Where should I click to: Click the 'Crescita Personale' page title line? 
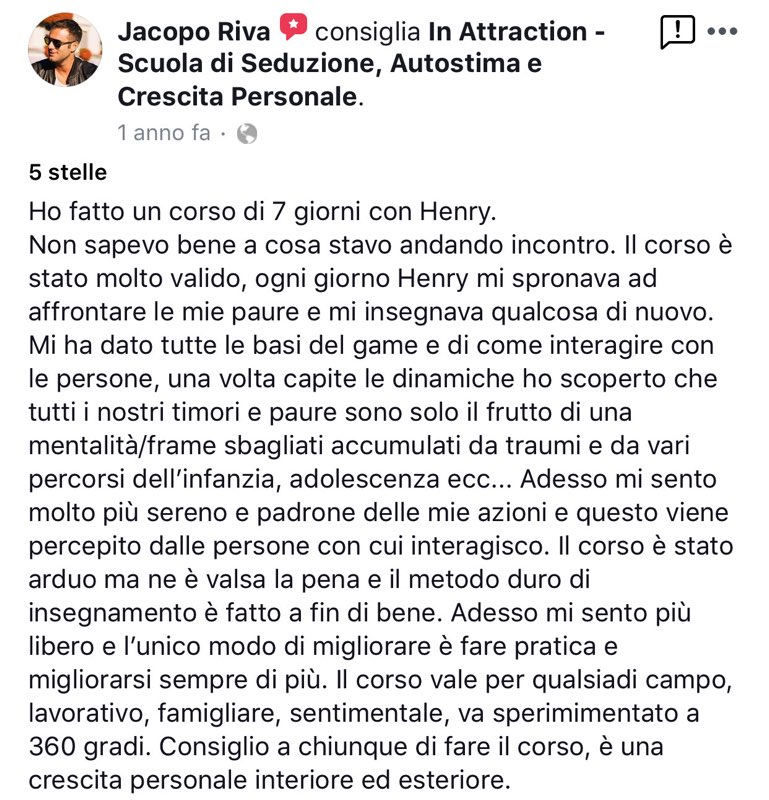tap(237, 96)
